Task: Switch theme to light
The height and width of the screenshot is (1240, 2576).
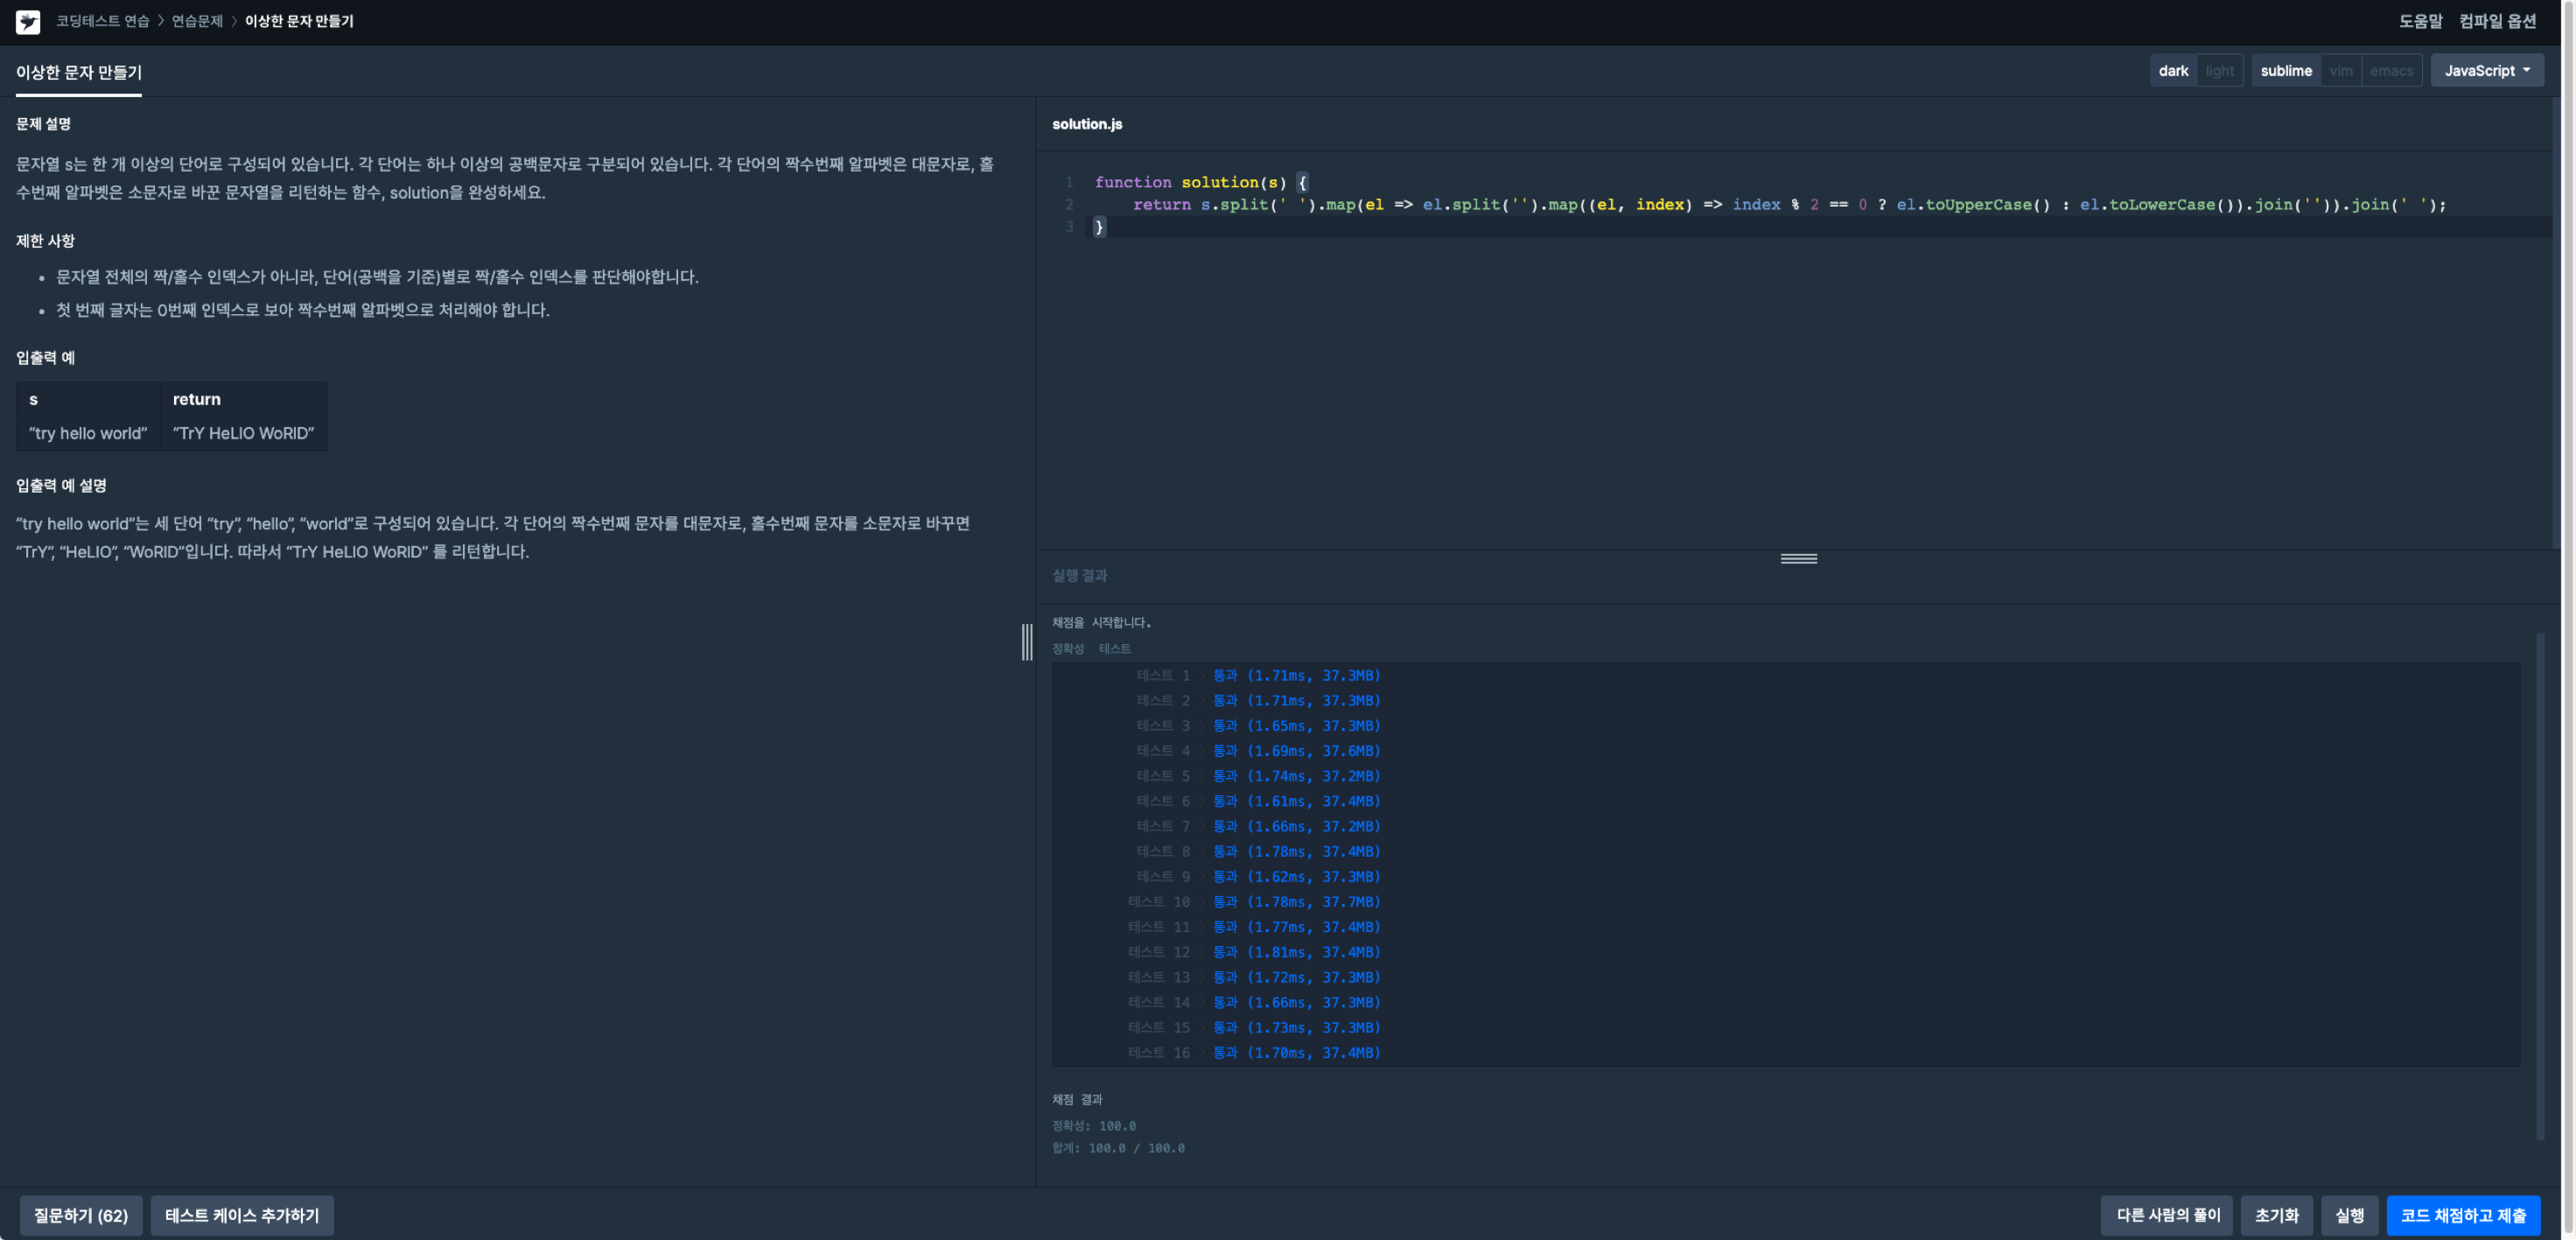Action: [x=2219, y=71]
